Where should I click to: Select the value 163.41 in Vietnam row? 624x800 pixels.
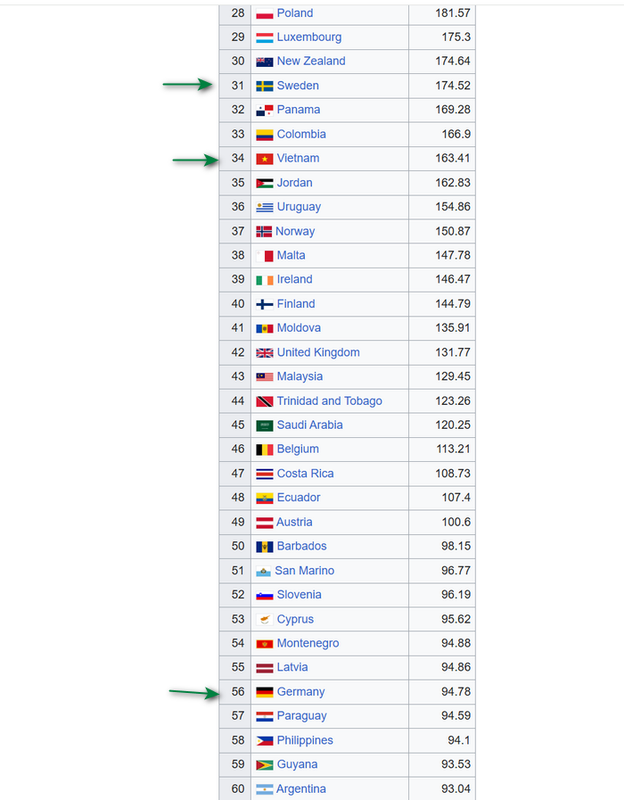tap(453, 158)
